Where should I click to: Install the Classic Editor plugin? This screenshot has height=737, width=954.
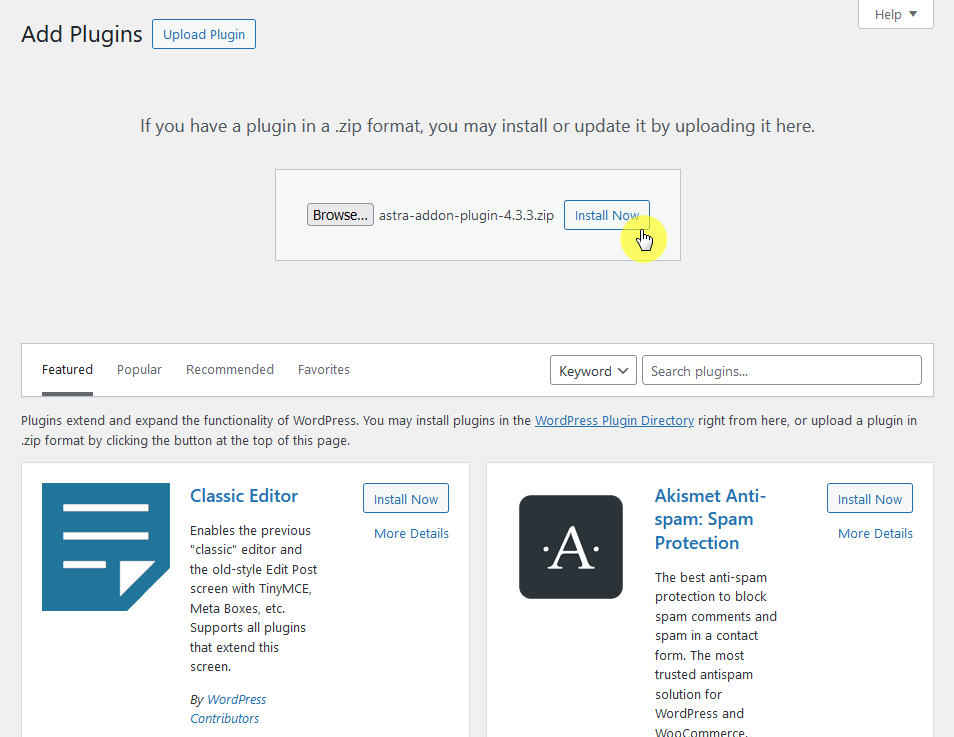pyautogui.click(x=406, y=498)
